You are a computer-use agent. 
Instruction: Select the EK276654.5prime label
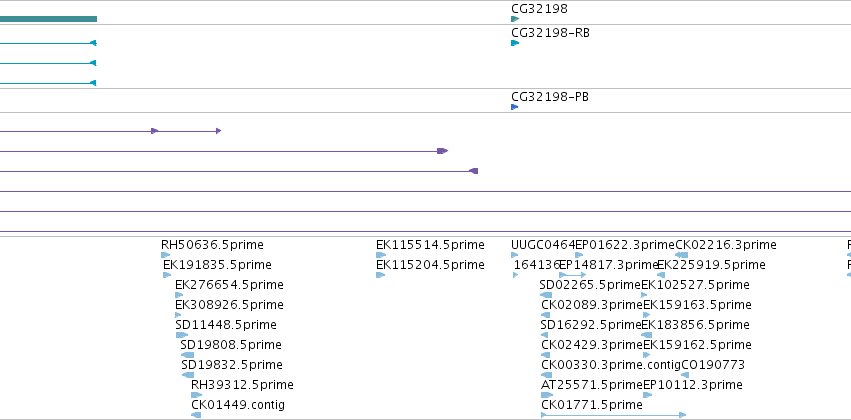pos(229,285)
